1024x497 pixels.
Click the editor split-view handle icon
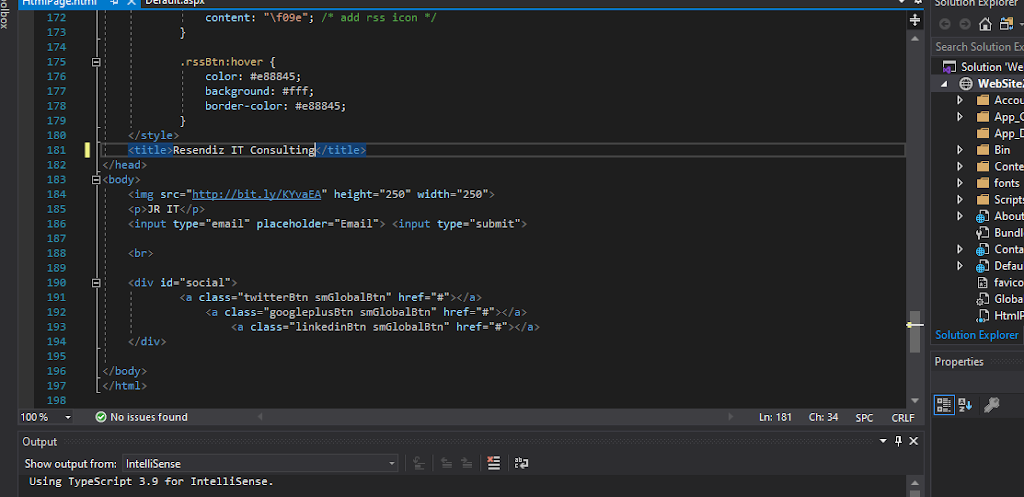point(915,20)
